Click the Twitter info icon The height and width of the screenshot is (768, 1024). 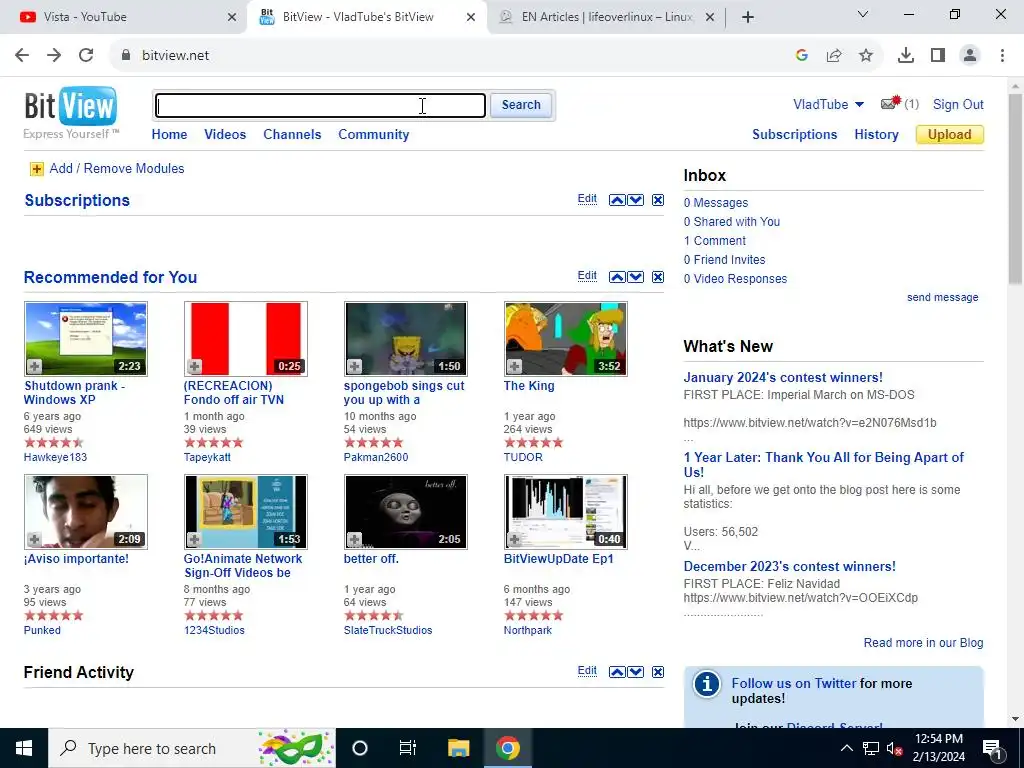tap(707, 684)
